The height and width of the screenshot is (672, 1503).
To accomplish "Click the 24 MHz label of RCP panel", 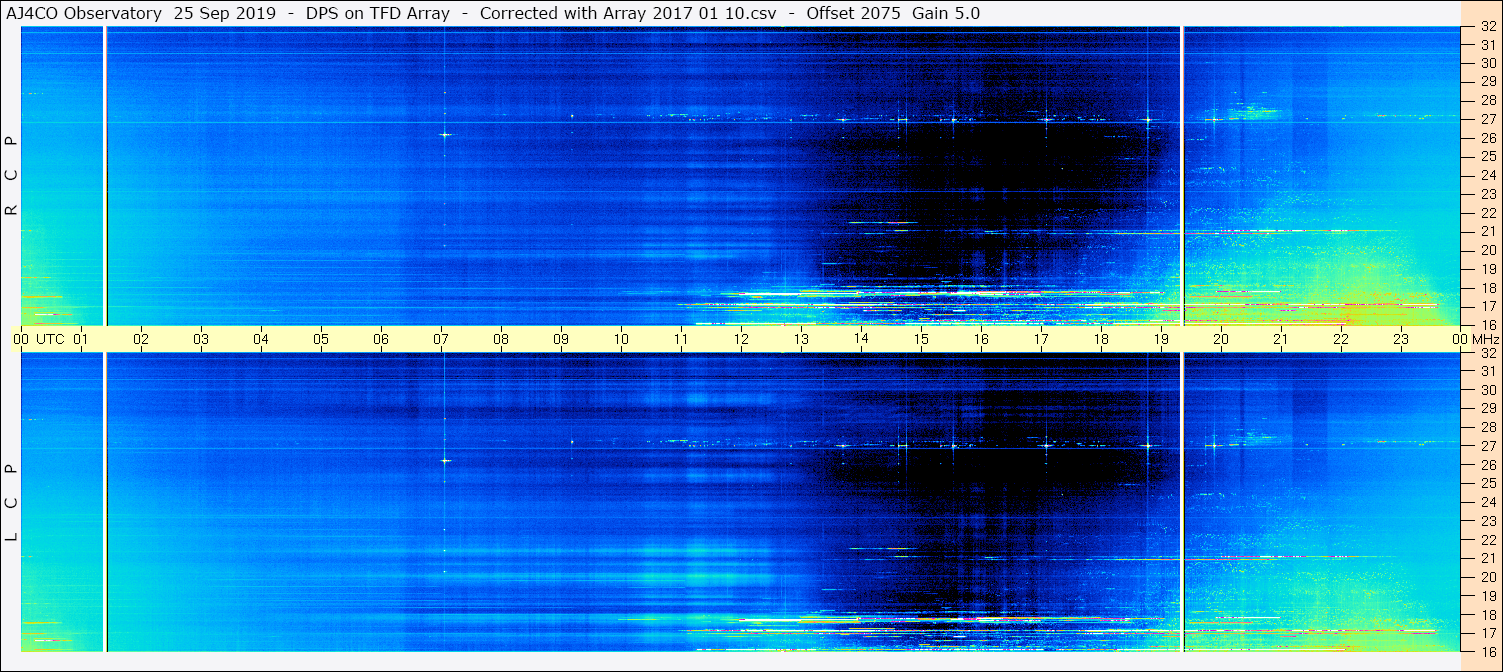I will (x=1487, y=176).
